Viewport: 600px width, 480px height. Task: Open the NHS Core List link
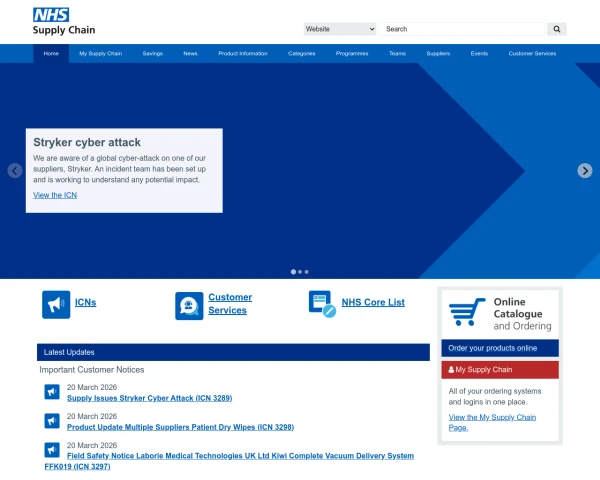coord(373,302)
